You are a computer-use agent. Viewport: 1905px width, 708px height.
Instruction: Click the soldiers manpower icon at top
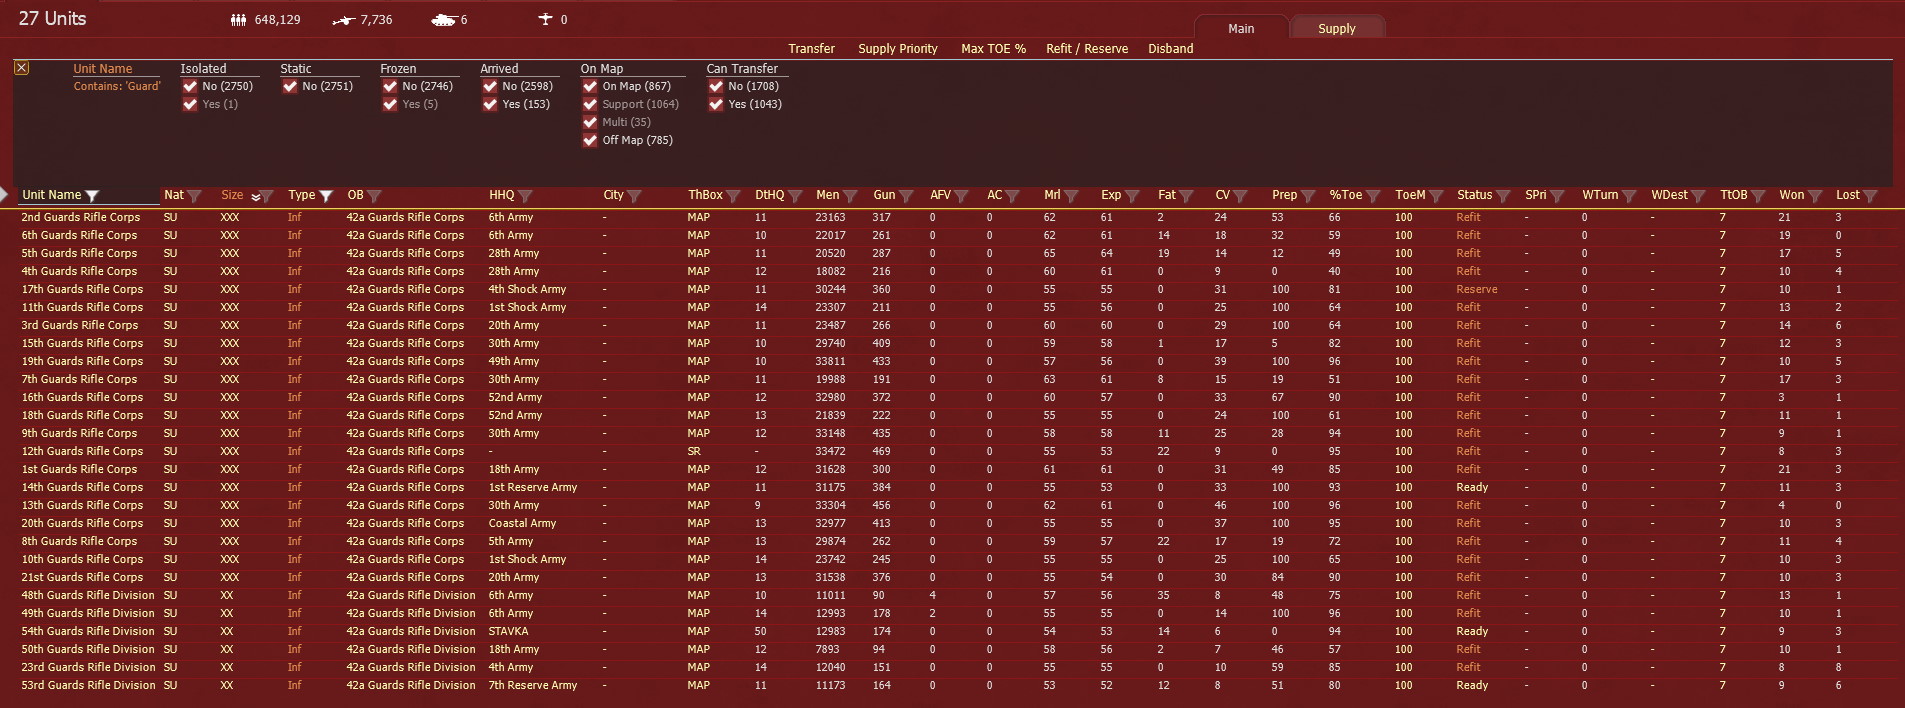[x=238, y=20]
